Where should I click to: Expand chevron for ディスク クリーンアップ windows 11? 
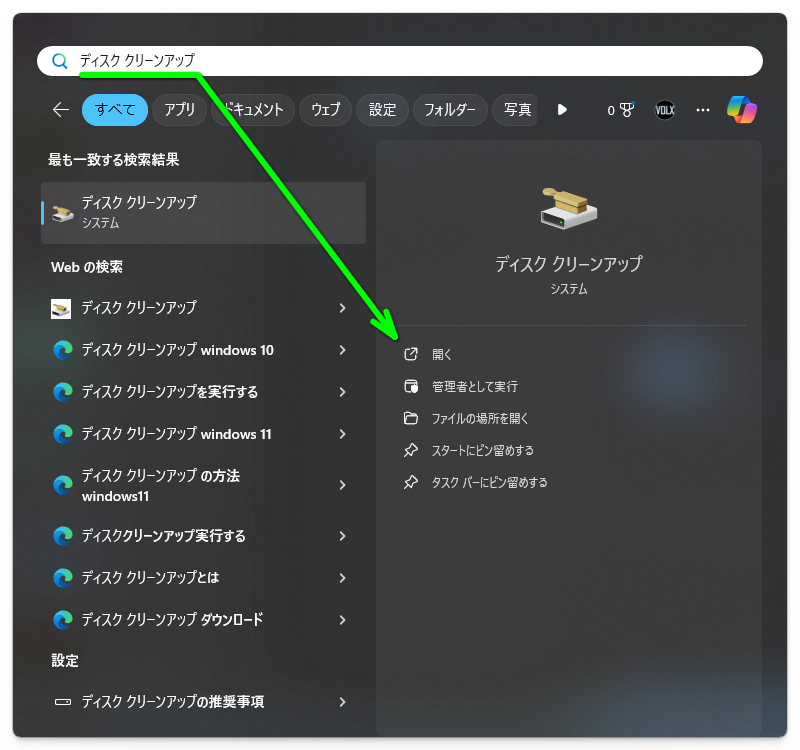(342, 434)
